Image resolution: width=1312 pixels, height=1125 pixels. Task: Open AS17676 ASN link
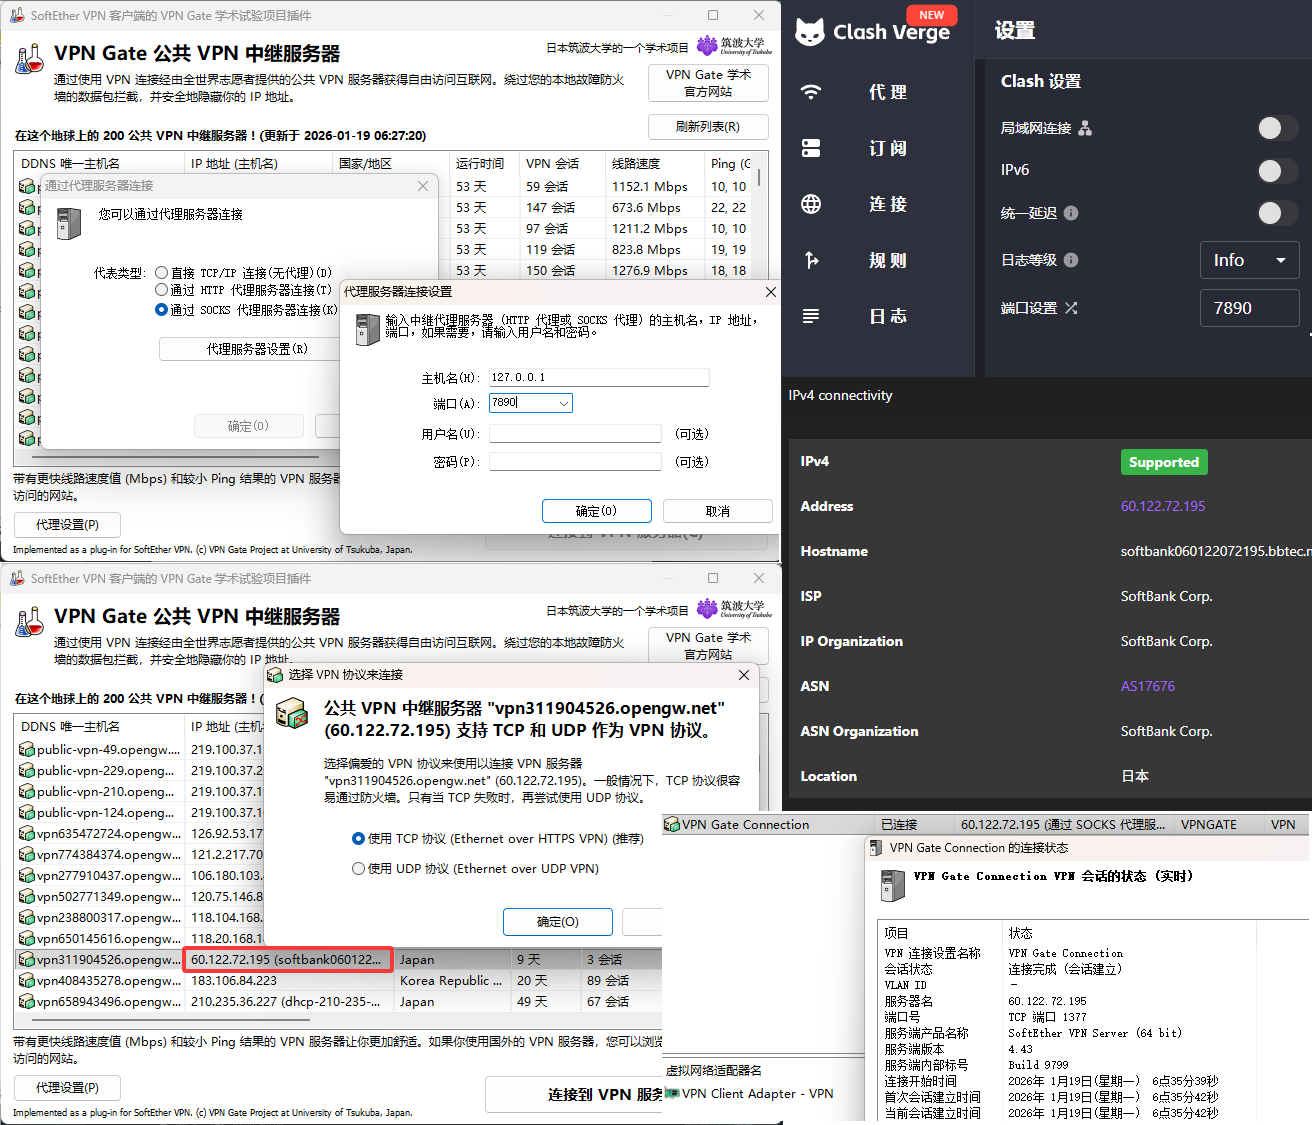coord(1148,686)
